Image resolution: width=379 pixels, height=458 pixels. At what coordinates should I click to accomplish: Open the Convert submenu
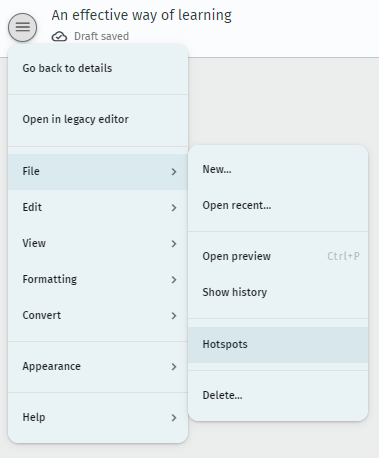[x=98, y=315]
